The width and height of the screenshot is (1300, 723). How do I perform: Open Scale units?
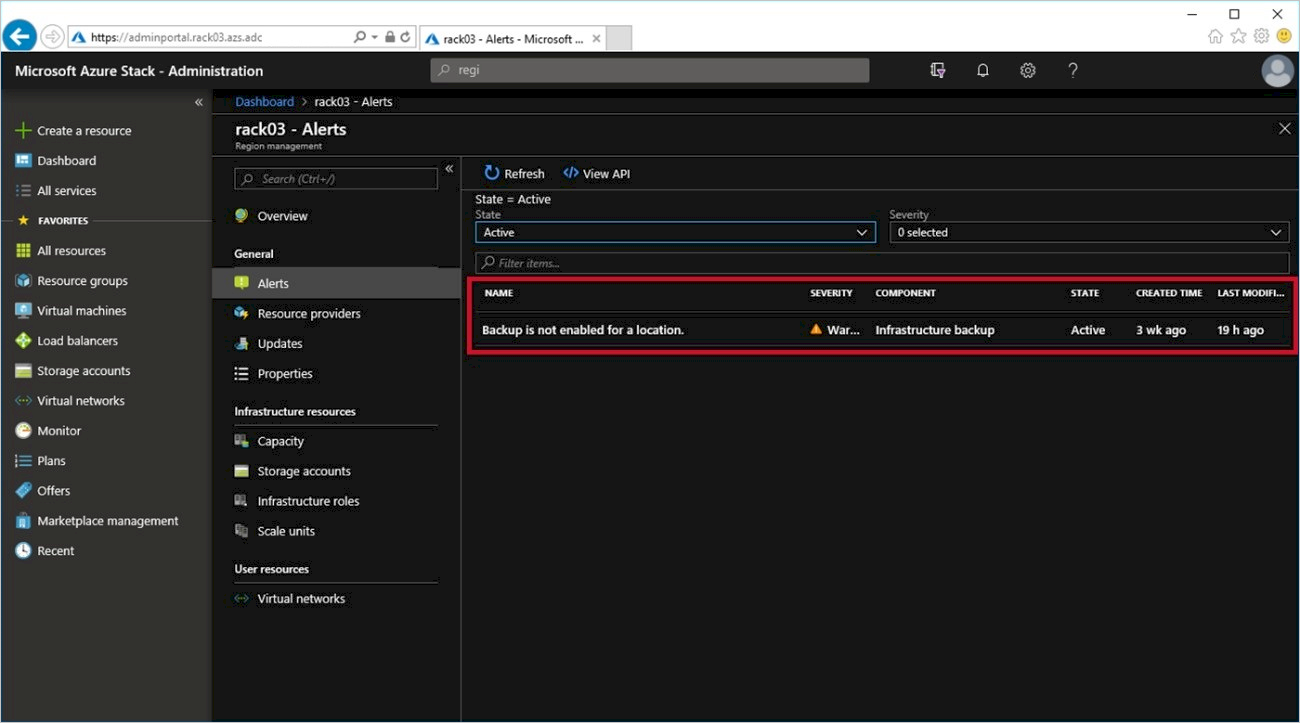coord(286,532)
